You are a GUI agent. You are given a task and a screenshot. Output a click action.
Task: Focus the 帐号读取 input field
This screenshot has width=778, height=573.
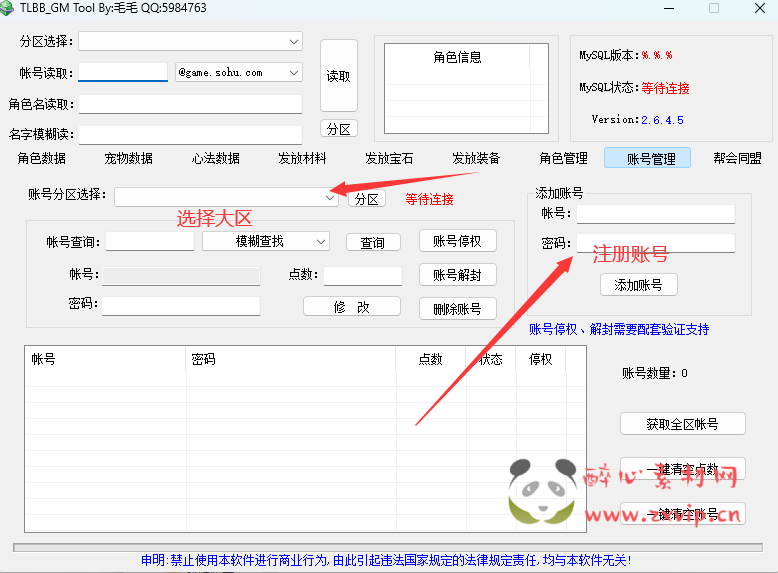(x=123, y=72)
